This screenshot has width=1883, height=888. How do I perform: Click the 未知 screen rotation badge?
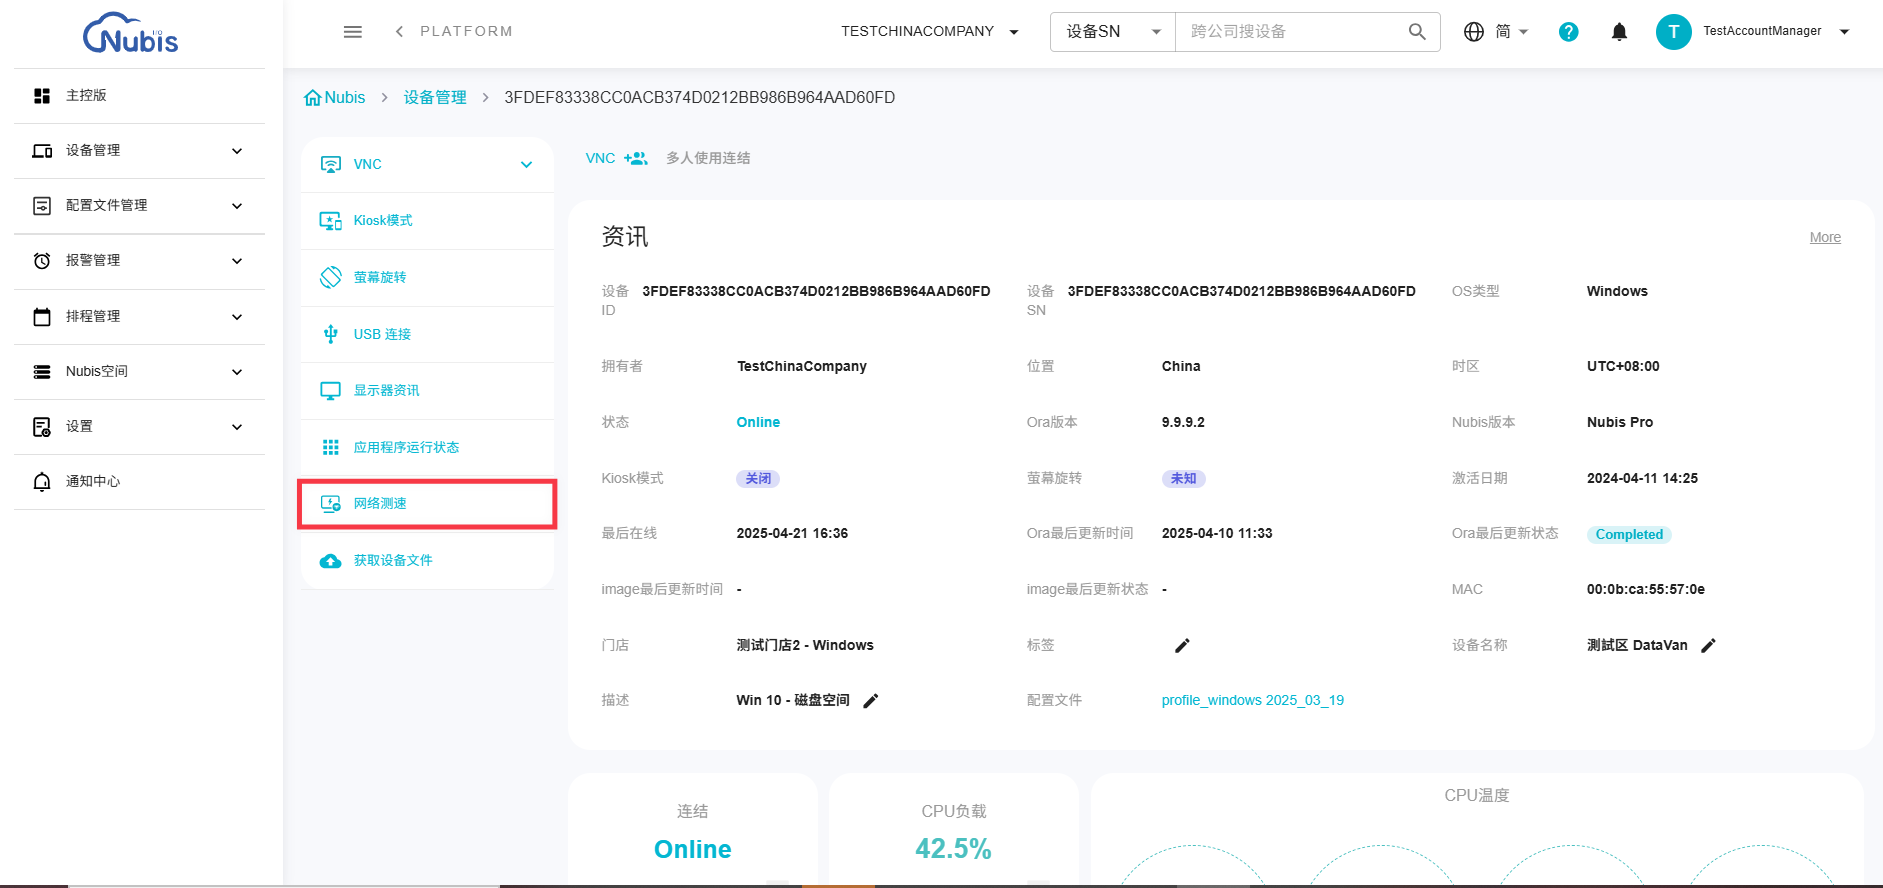1183,479
